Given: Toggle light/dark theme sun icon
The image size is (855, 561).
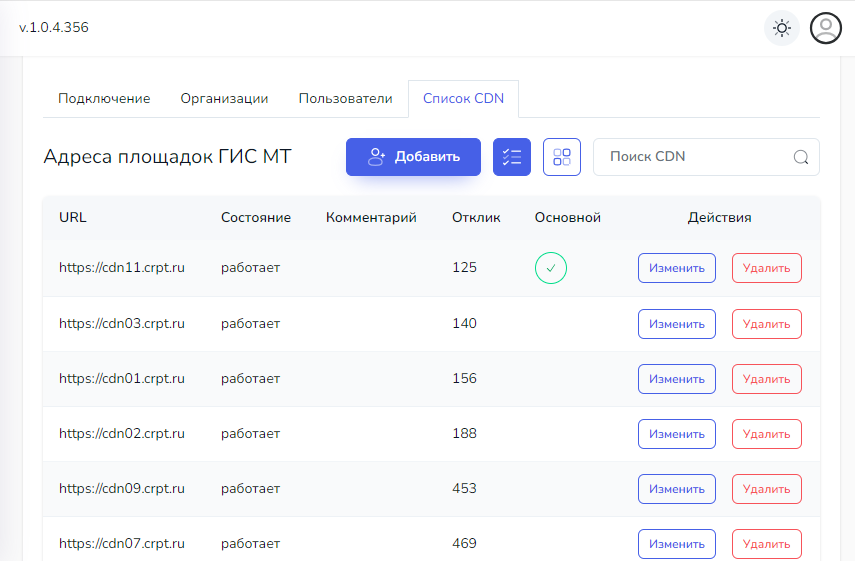Looking at the screenshot, I should point(781,28).
